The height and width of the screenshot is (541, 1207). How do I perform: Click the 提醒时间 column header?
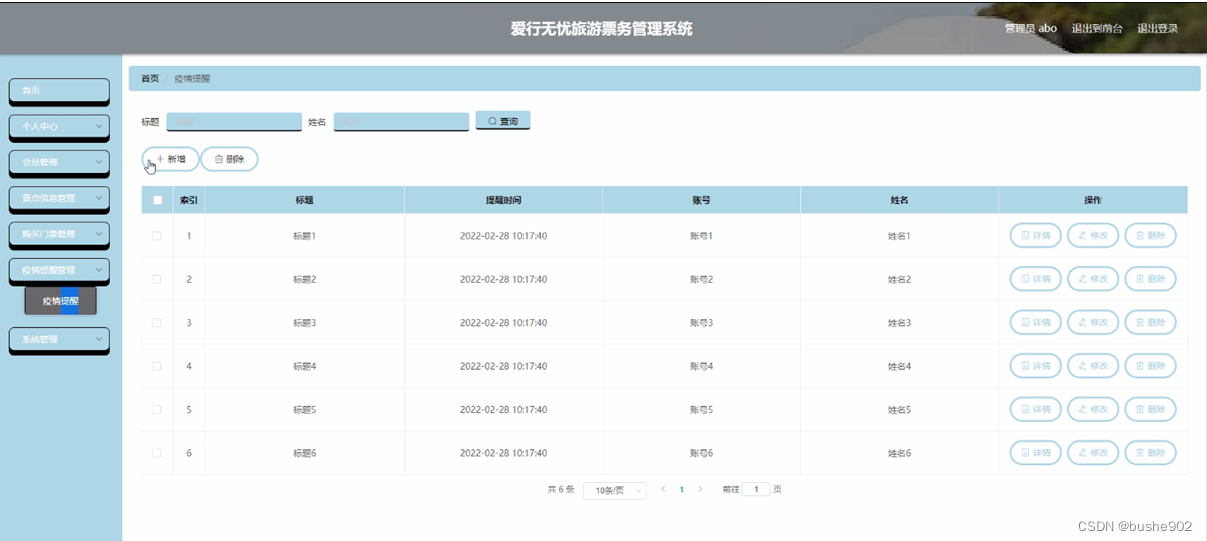pyautogui.click(x=503, y=200)
